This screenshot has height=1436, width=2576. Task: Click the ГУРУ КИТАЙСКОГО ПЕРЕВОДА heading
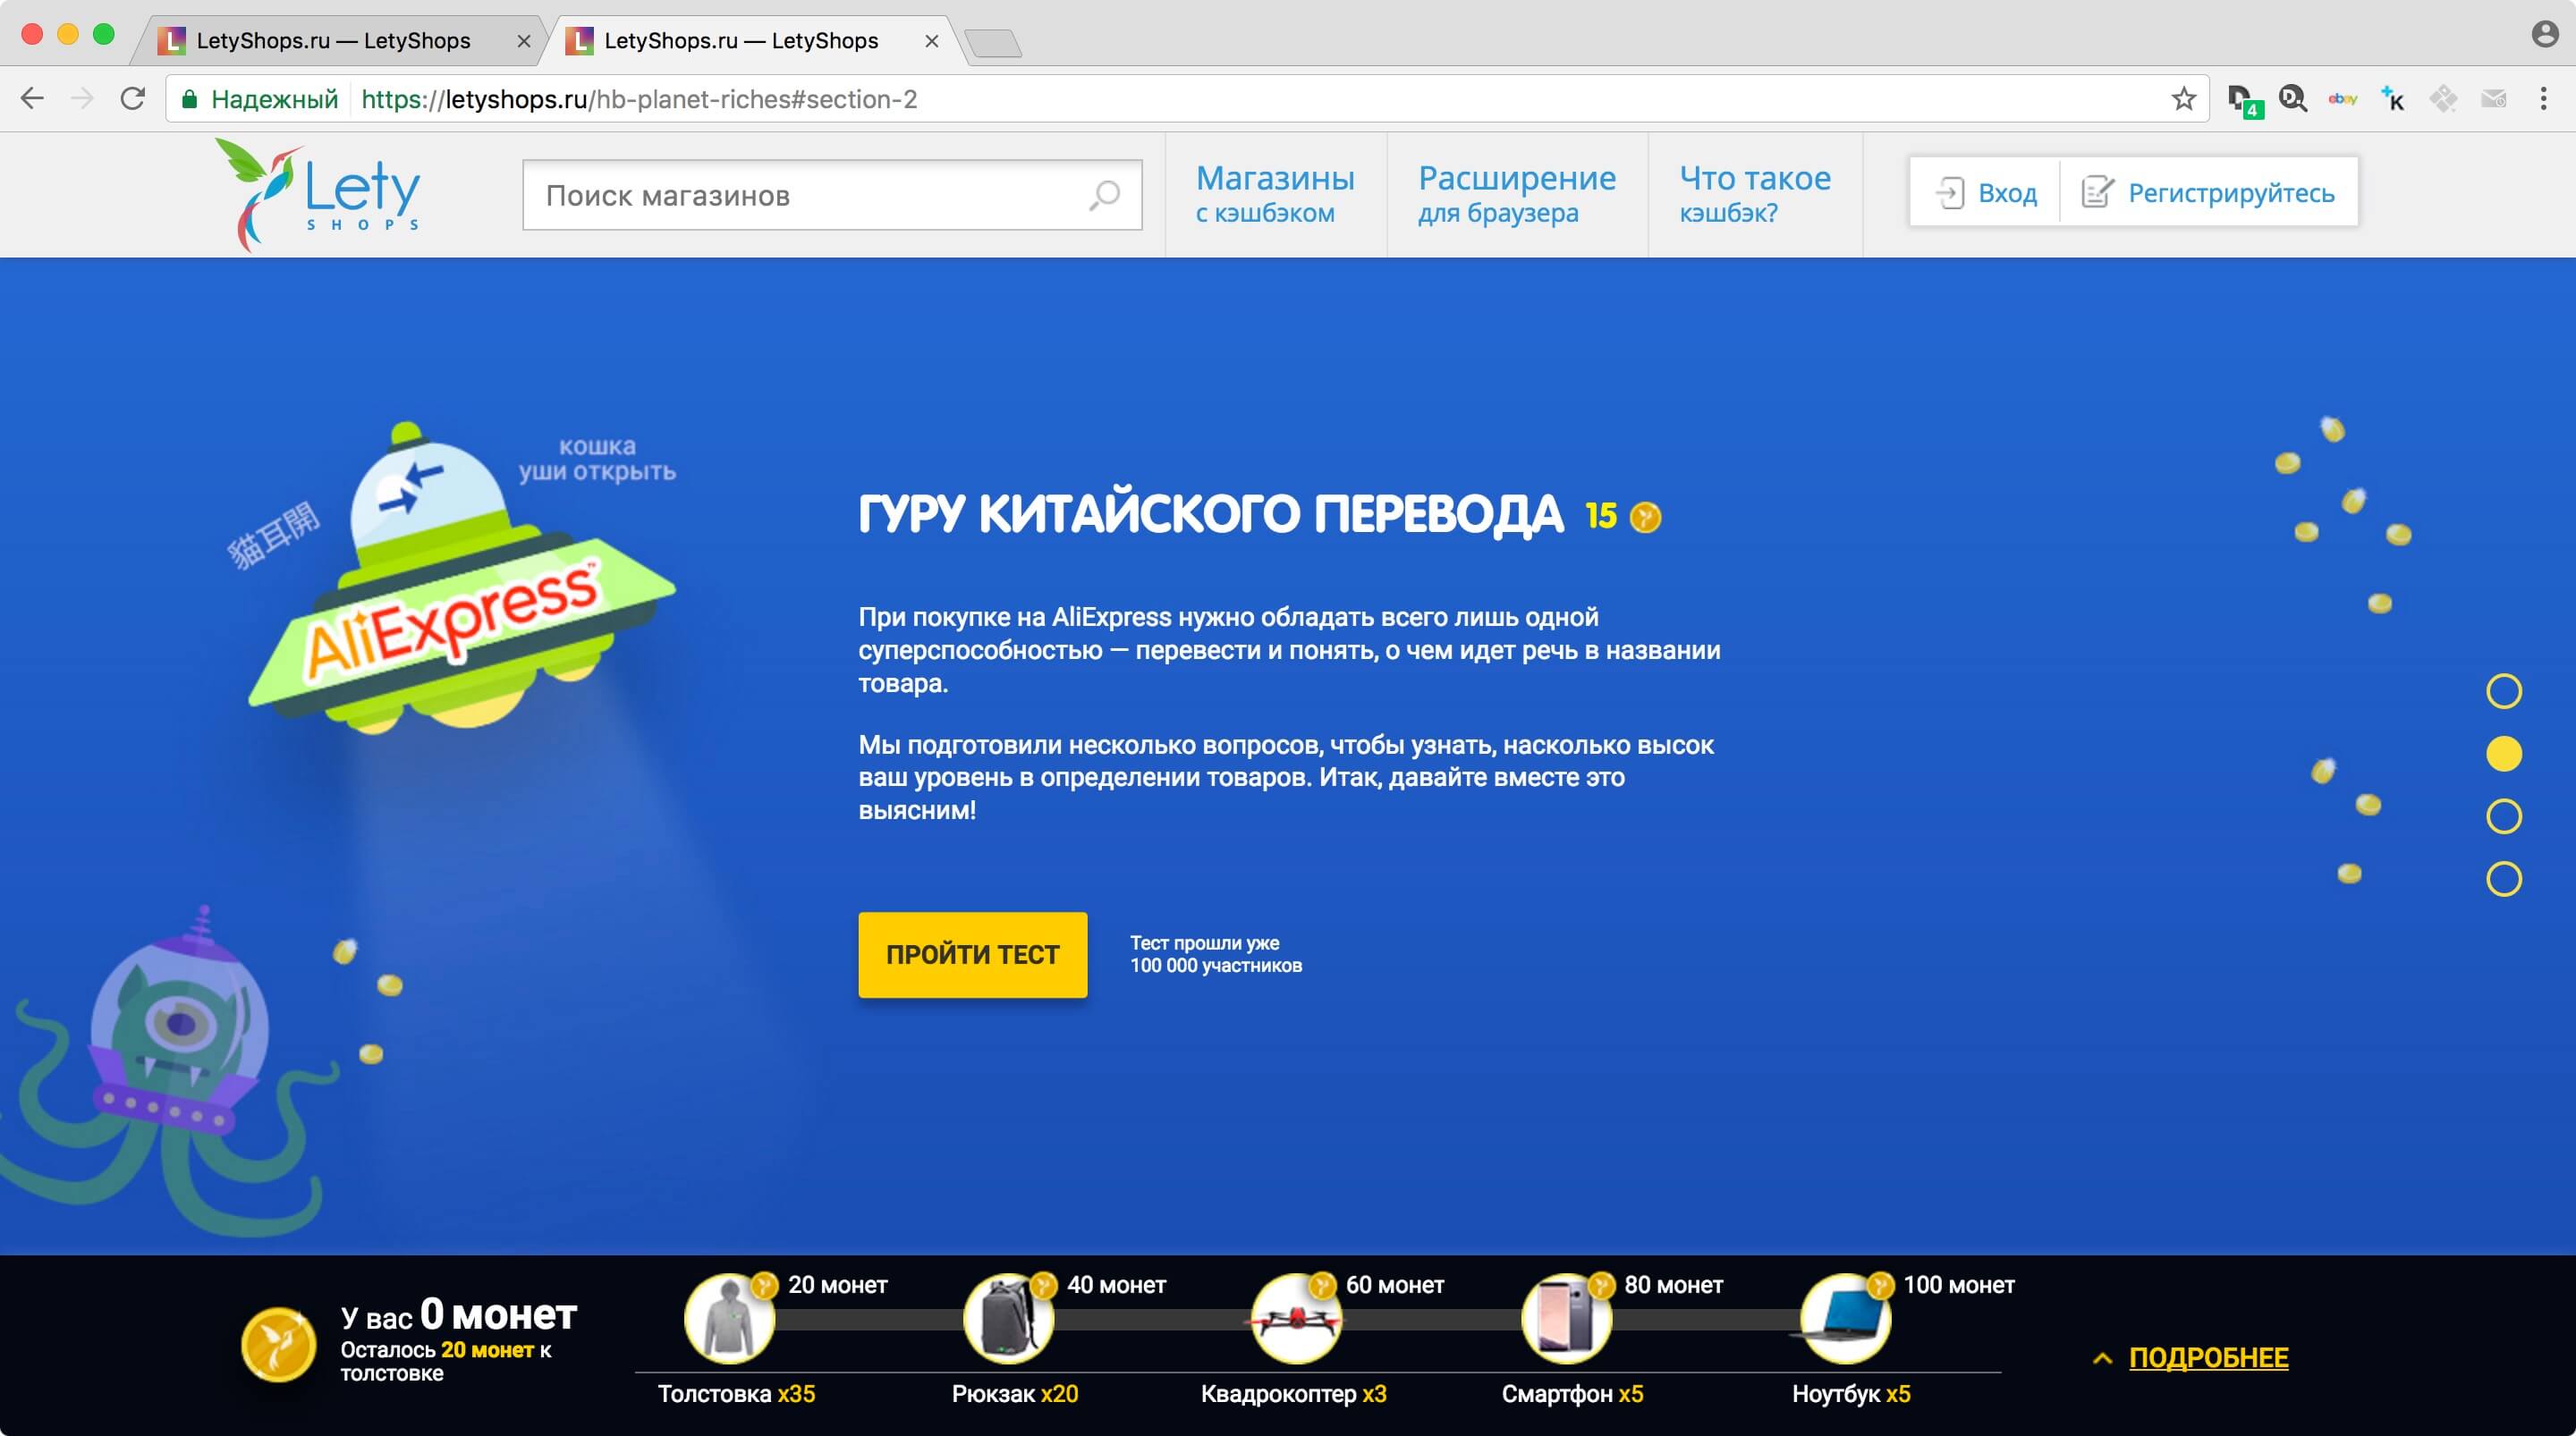click(1210, 515)
